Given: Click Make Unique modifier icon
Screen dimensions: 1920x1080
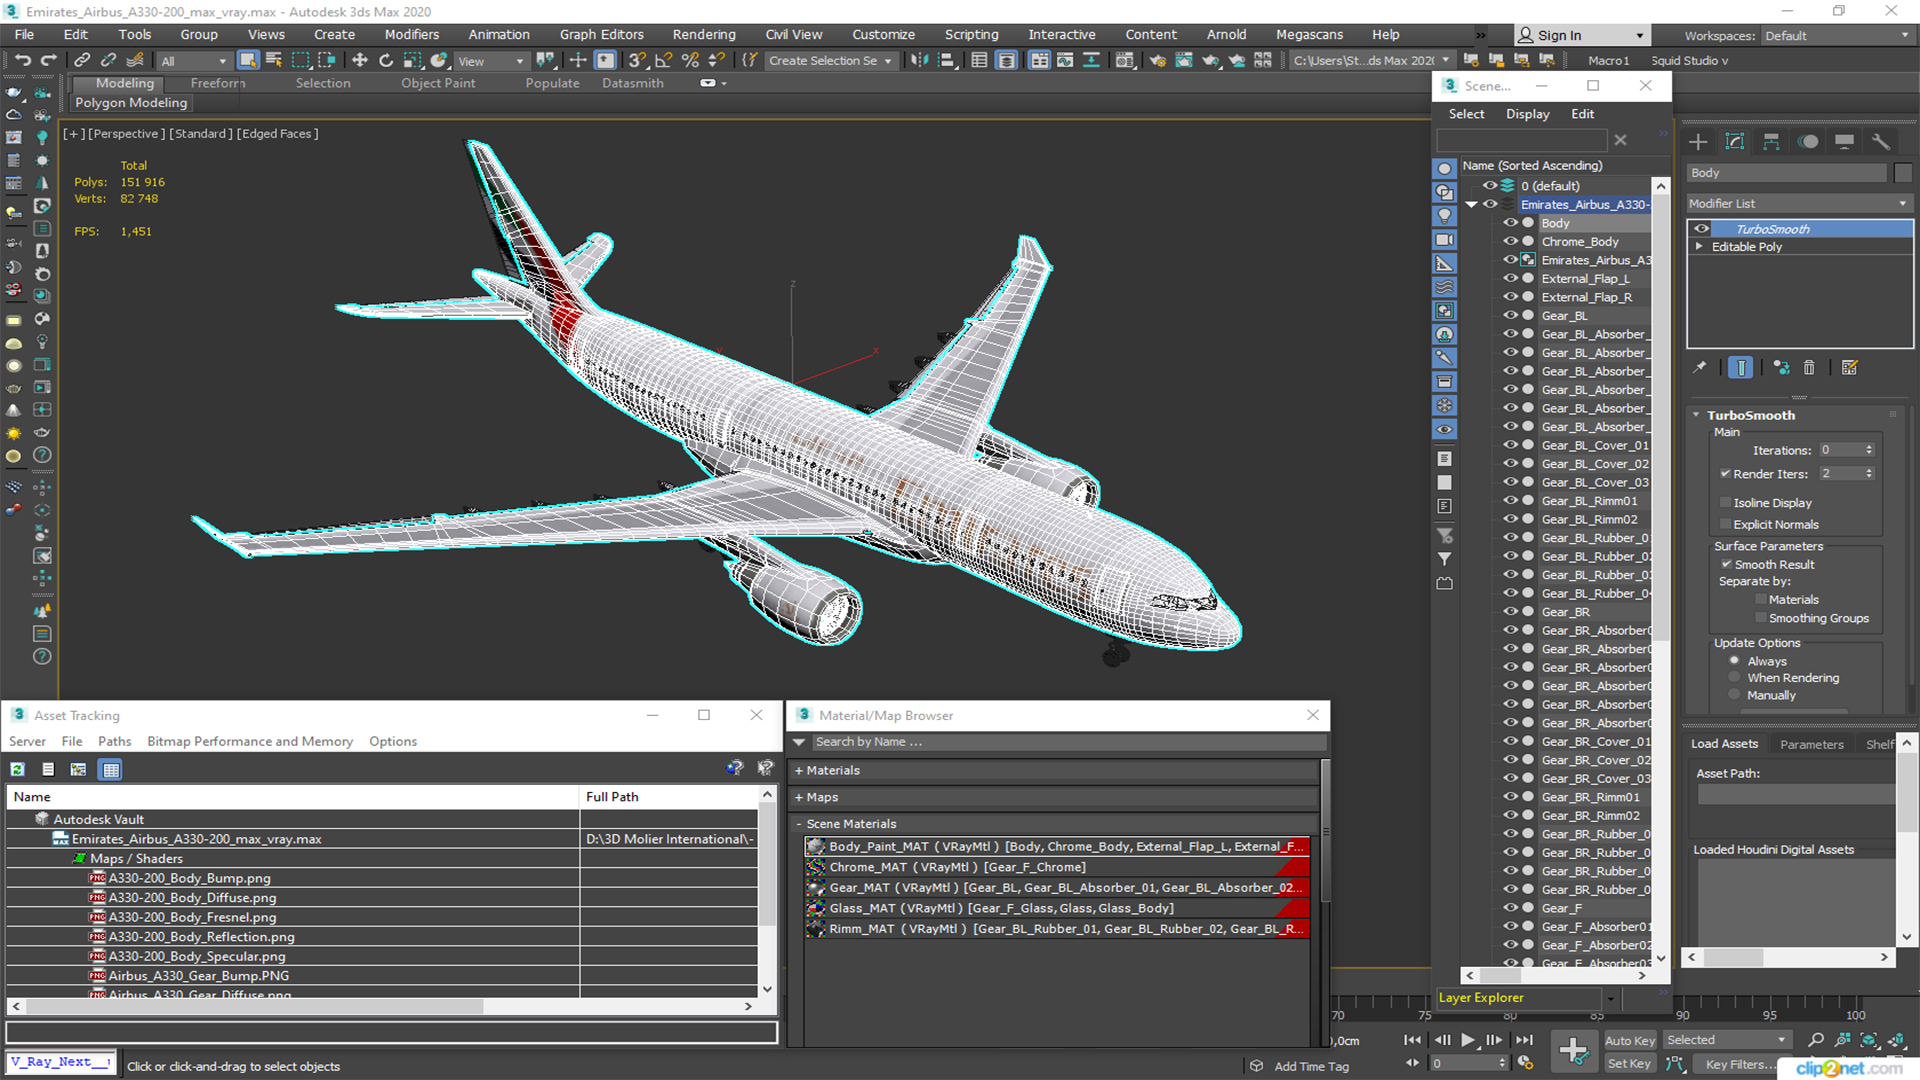Looking at the screenshot, I should tap(1781, 367).
